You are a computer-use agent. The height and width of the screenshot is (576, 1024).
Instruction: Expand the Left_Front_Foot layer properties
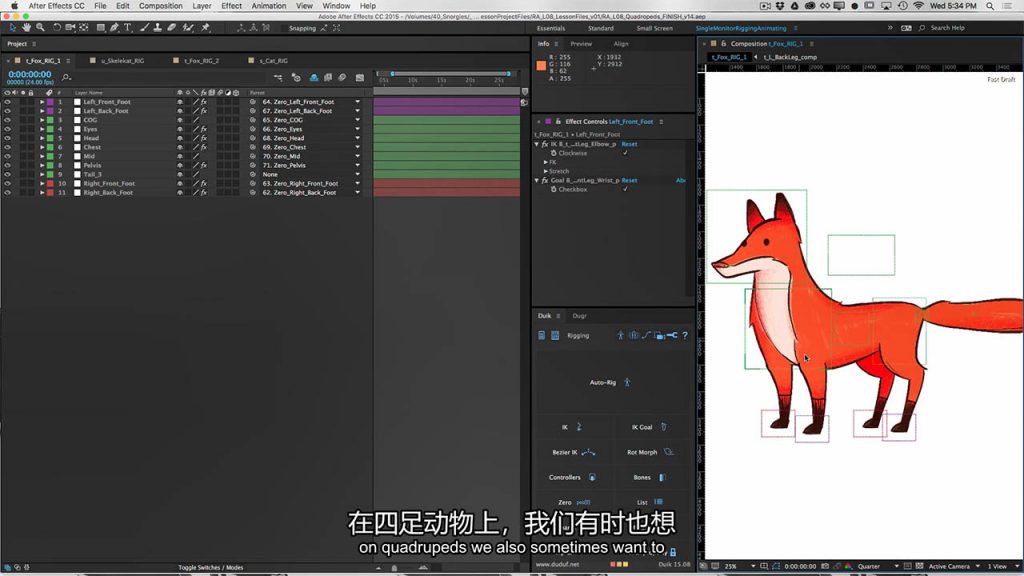pyautogui.click(x=42, y=102)
